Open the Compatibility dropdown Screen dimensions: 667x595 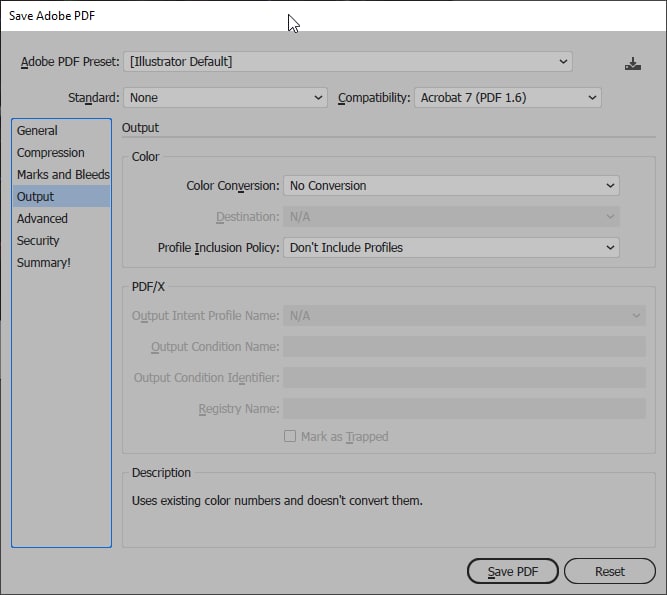507,98
